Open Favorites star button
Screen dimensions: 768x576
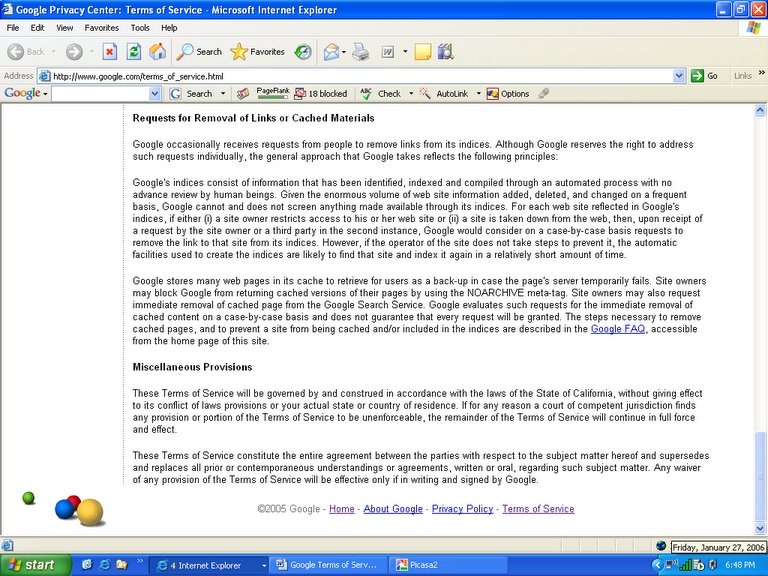258,51
